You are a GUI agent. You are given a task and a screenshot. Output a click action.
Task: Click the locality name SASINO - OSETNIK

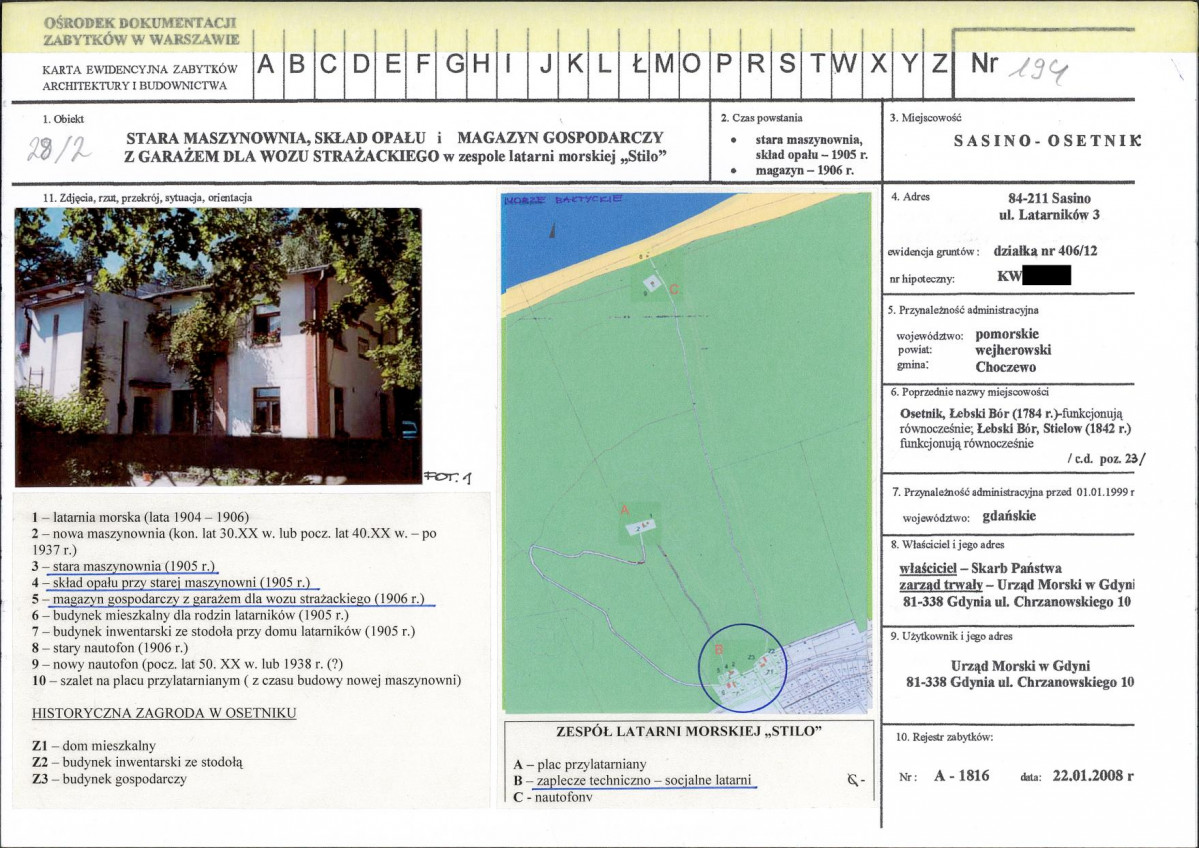1047,141
